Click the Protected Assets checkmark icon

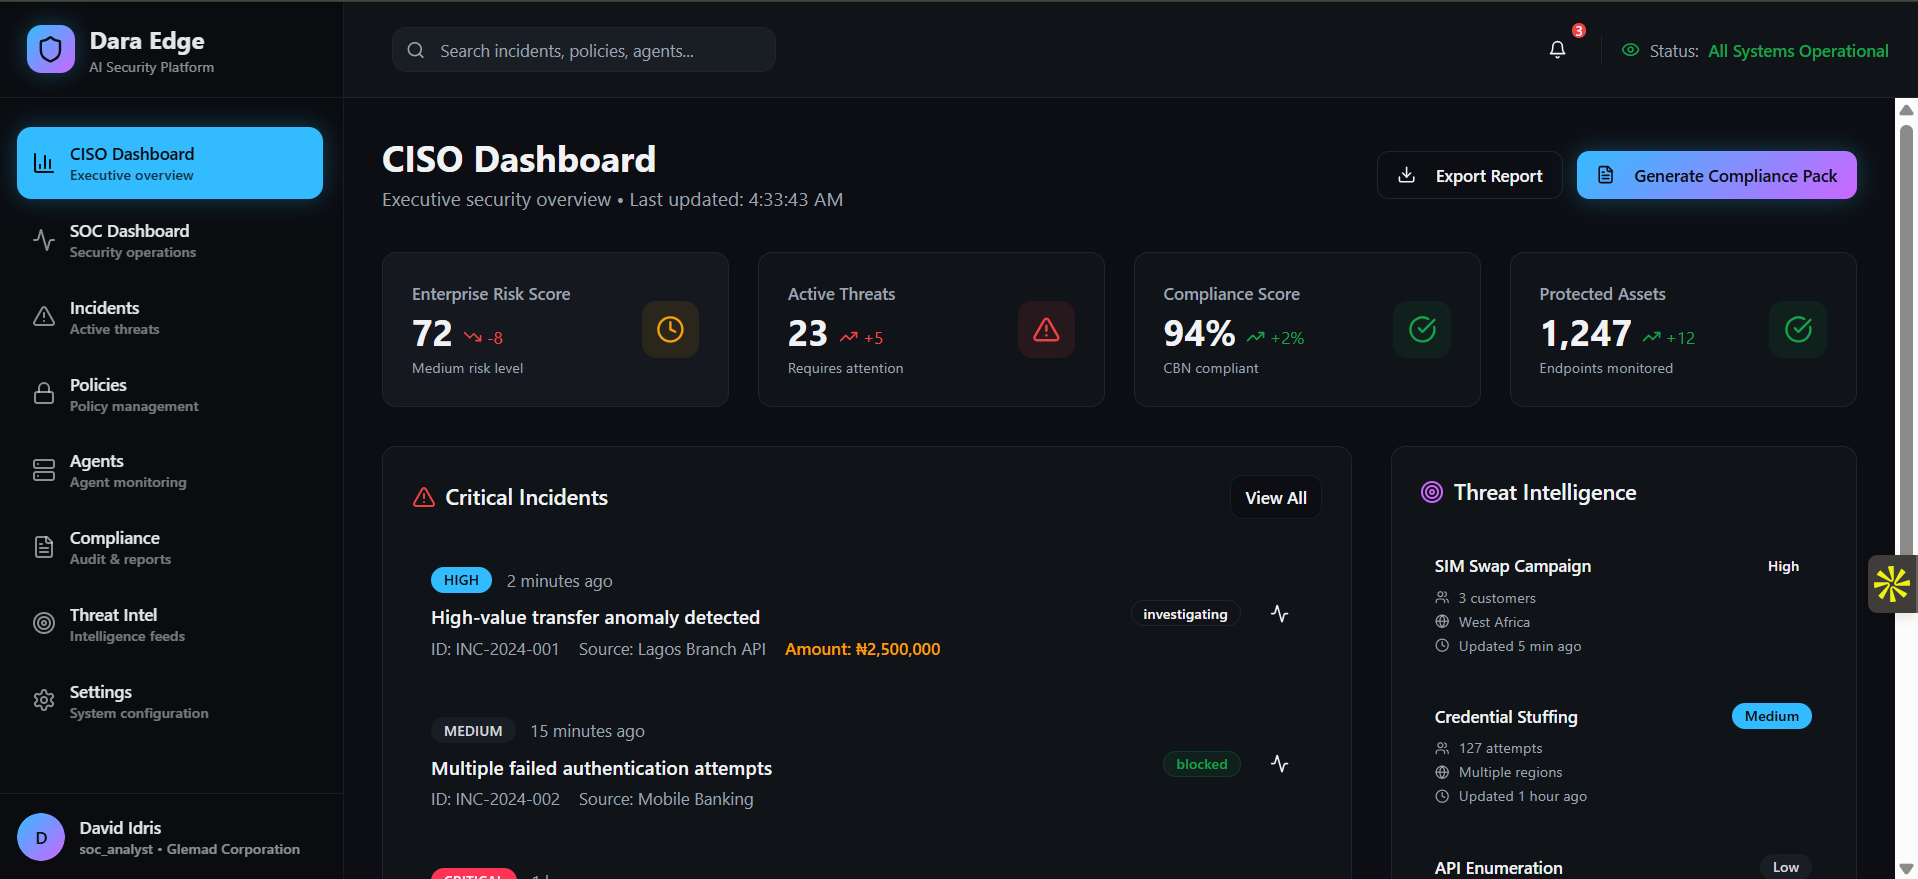[1798, 329]
